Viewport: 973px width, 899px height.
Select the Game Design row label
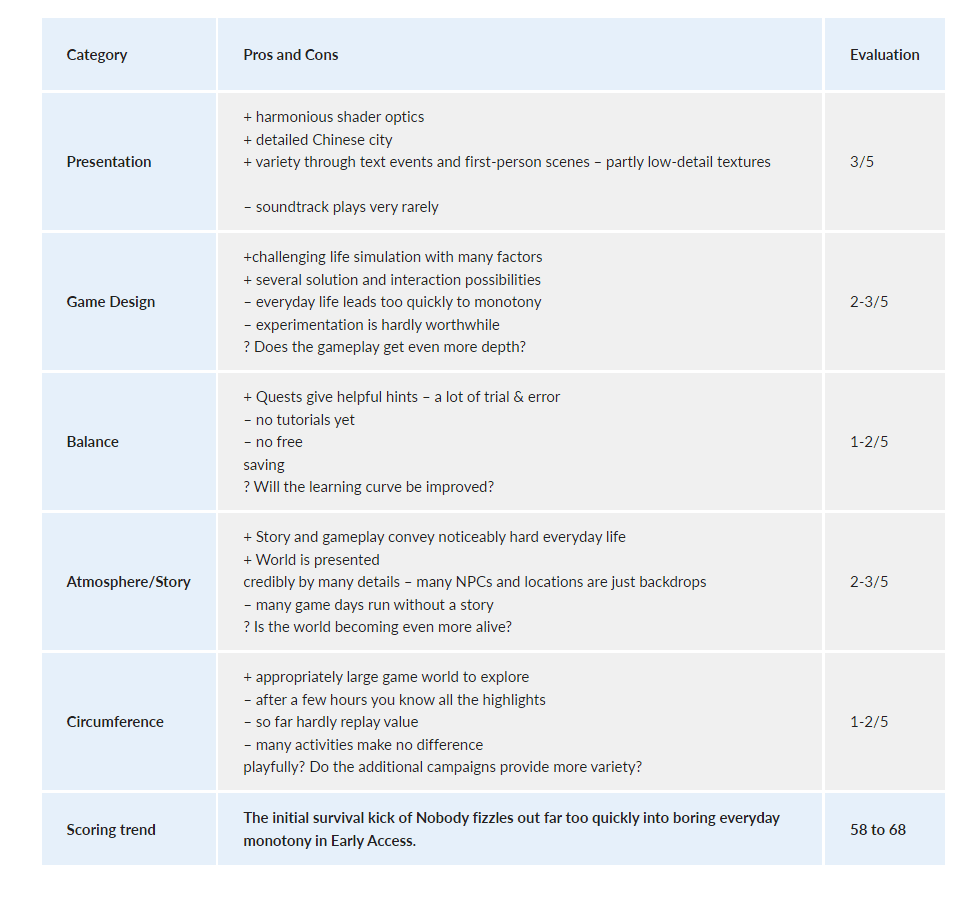point(111,302)
